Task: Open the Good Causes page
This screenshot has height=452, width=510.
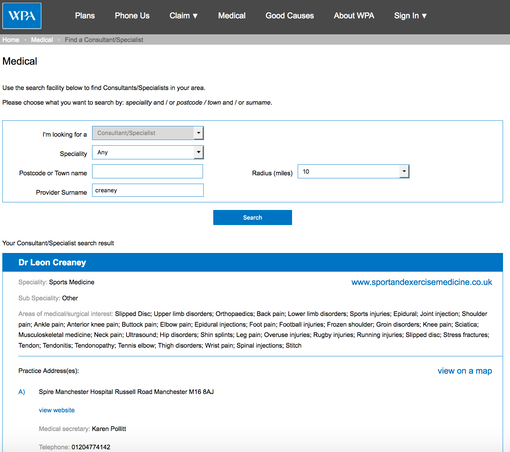Action: [290, 16]
